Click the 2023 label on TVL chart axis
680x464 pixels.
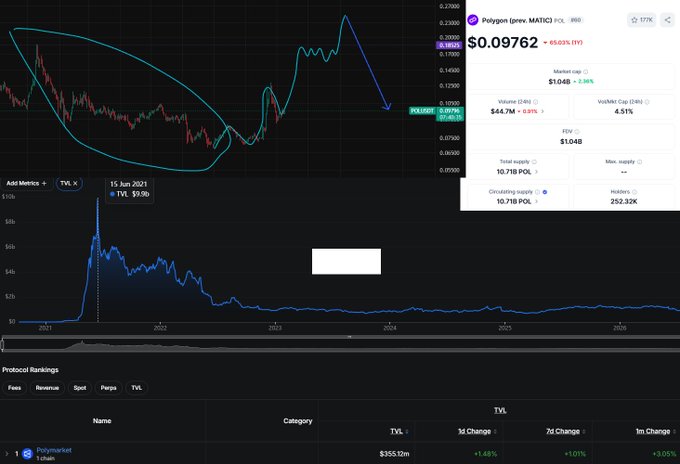point(275,328)
